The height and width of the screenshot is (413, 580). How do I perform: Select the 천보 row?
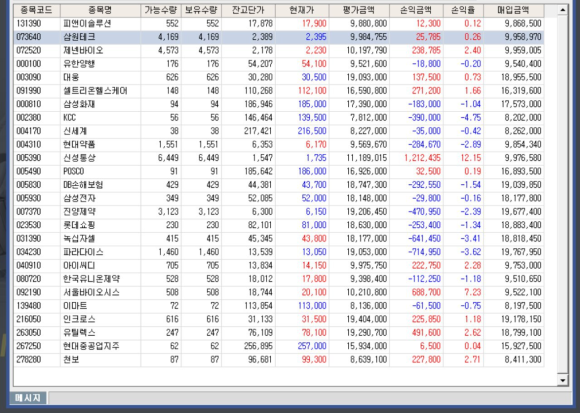(279, 359)
